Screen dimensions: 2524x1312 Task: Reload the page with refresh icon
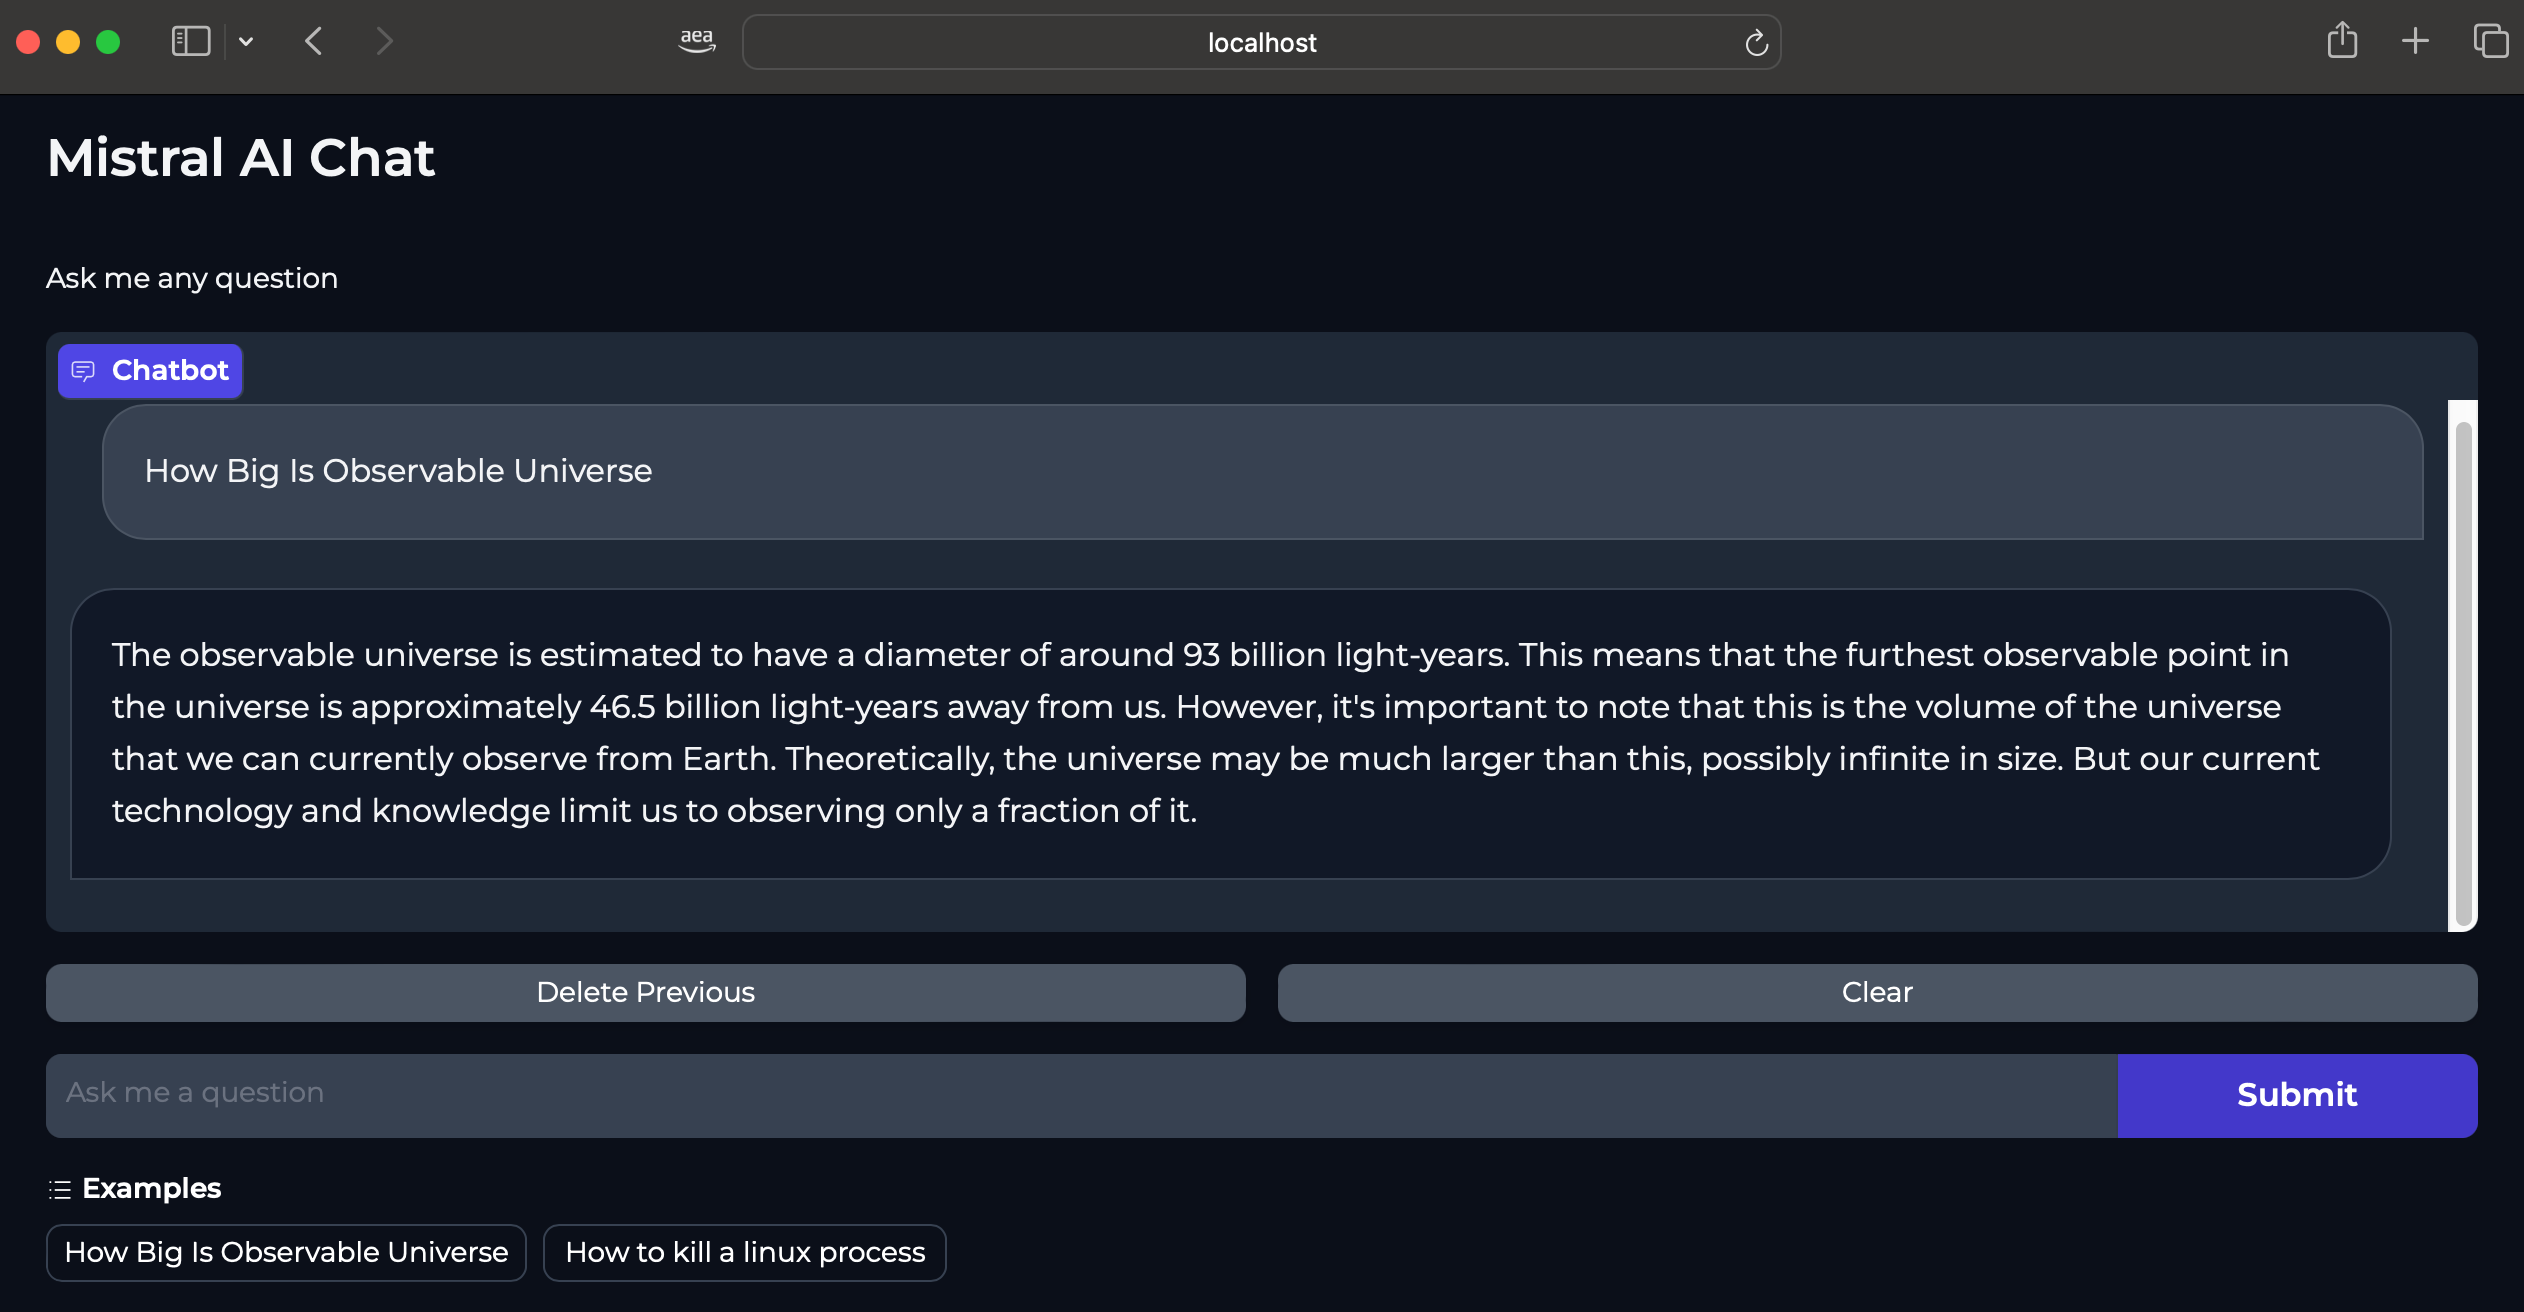[1756, 43]
